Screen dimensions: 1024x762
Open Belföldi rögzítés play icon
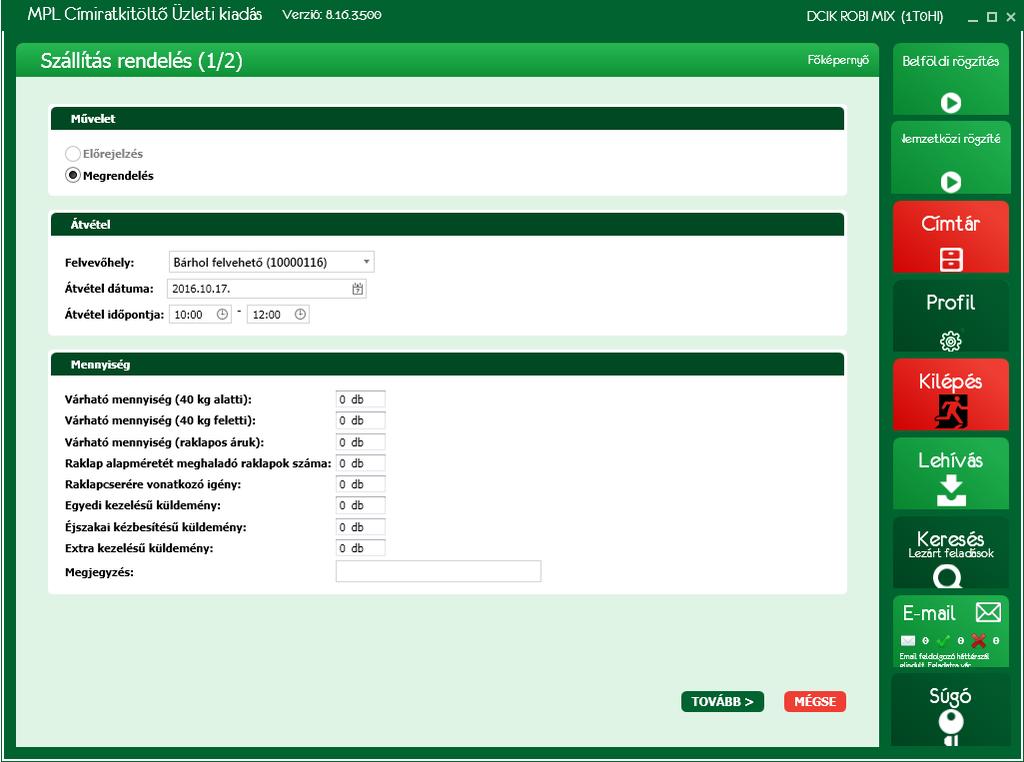point(950,103)
